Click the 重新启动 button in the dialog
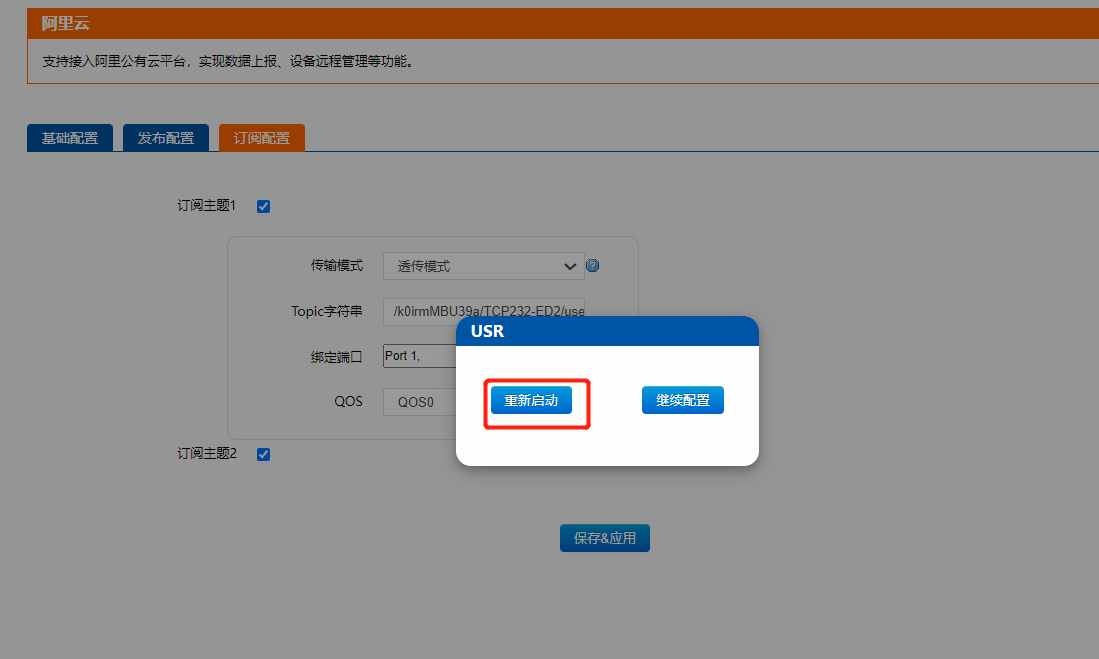 point(531,401)
